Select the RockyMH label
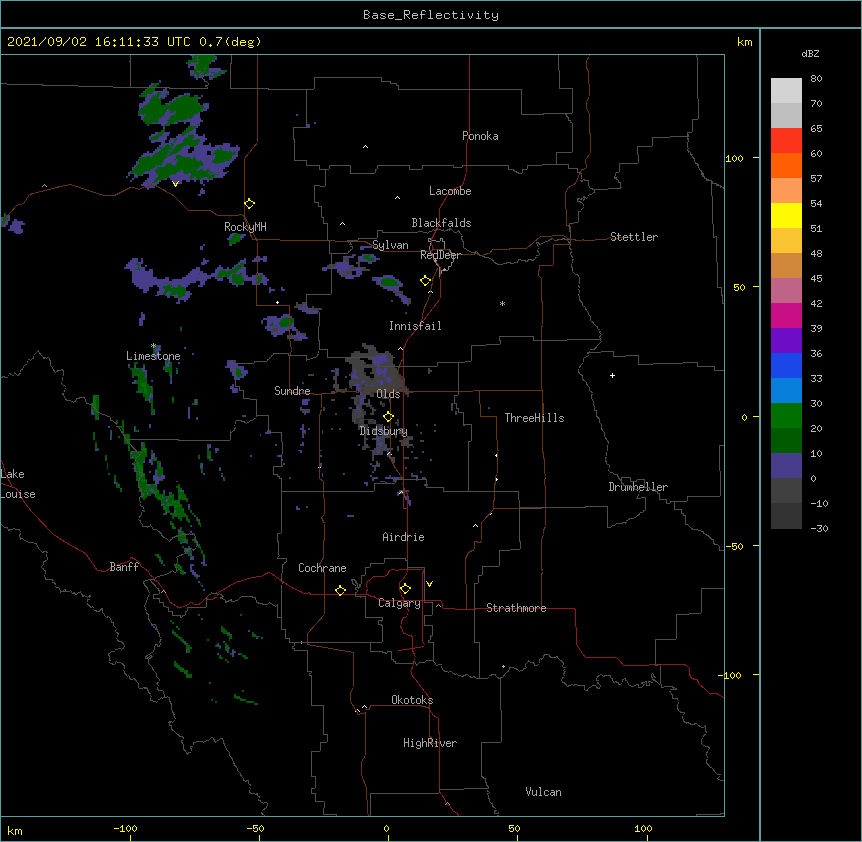The width and height of the screenshot is (862, 842). coord(245,227)
